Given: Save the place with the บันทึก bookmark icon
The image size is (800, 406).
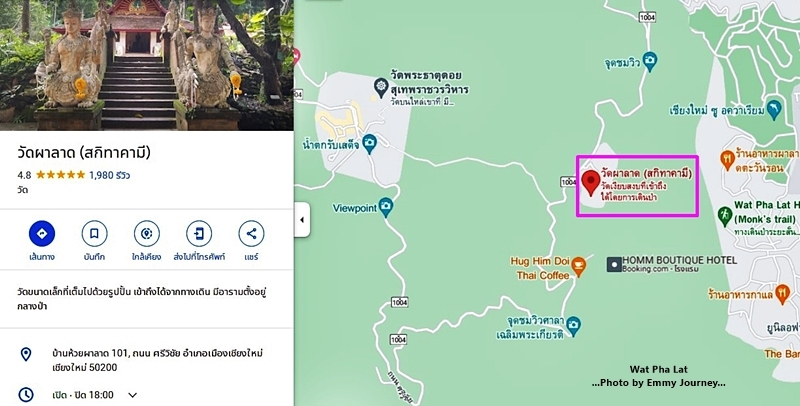Looking at the screenshot, I should tap(94, 234).
